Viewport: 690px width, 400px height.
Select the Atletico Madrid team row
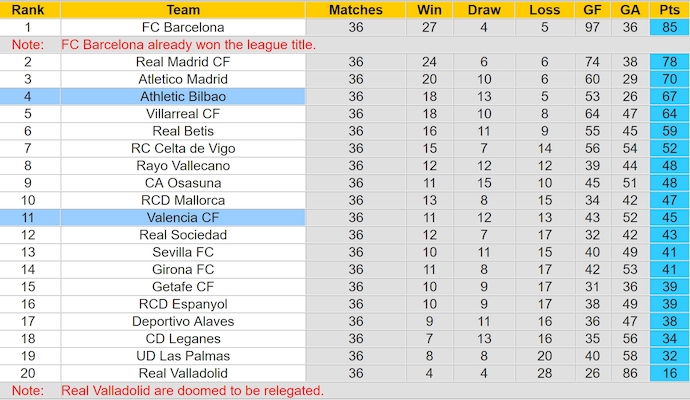click(x=183, y=79)
